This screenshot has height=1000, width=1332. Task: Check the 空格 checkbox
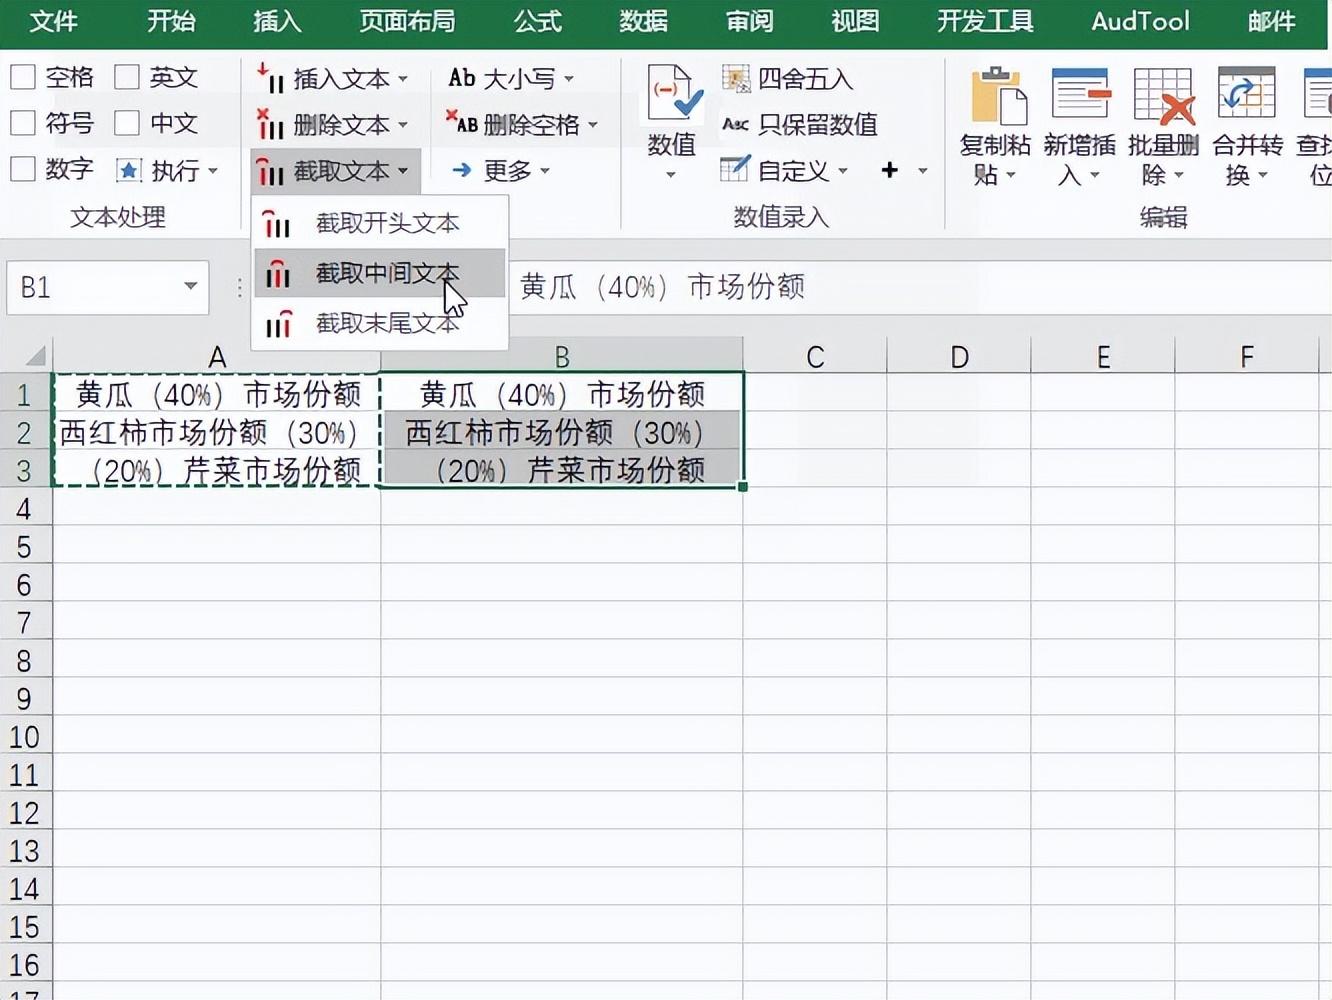click(x=23, y=77)
